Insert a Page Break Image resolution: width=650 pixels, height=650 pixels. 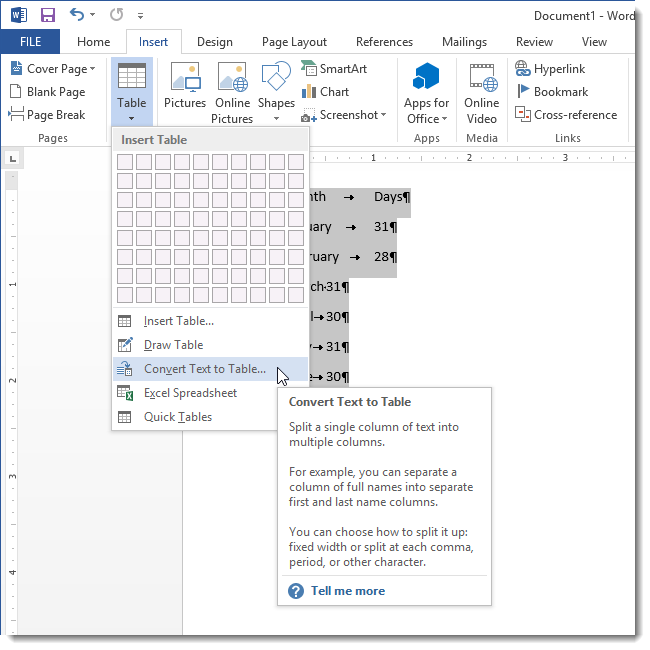coord(47,114)
